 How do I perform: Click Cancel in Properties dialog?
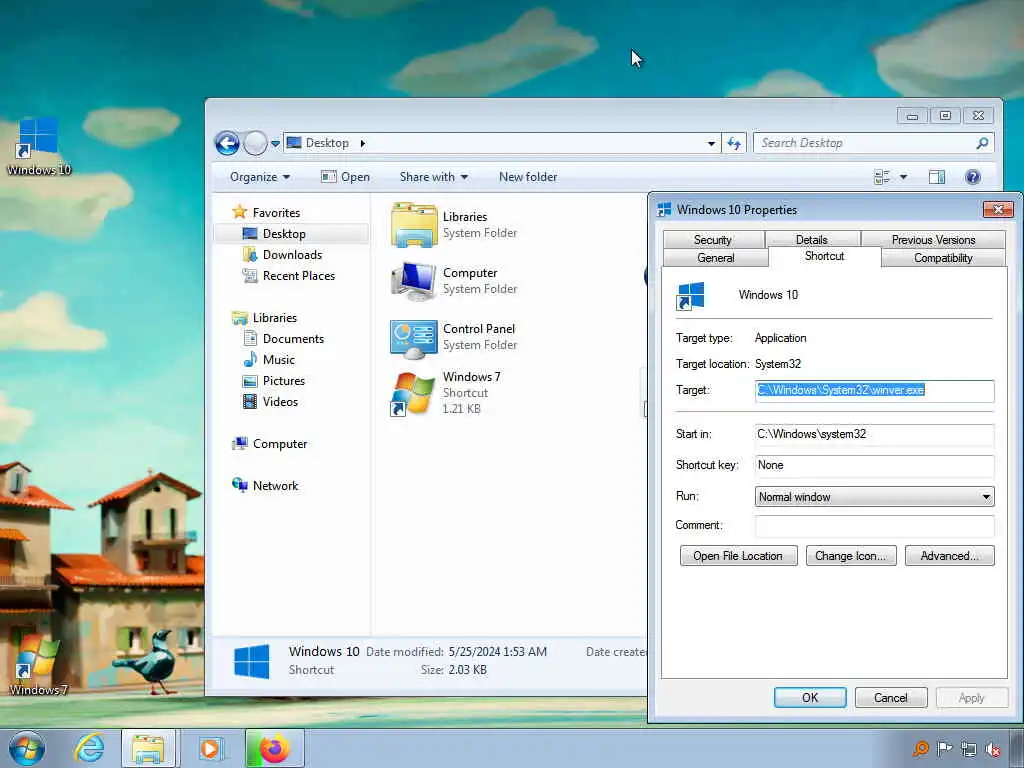[891, 697]
